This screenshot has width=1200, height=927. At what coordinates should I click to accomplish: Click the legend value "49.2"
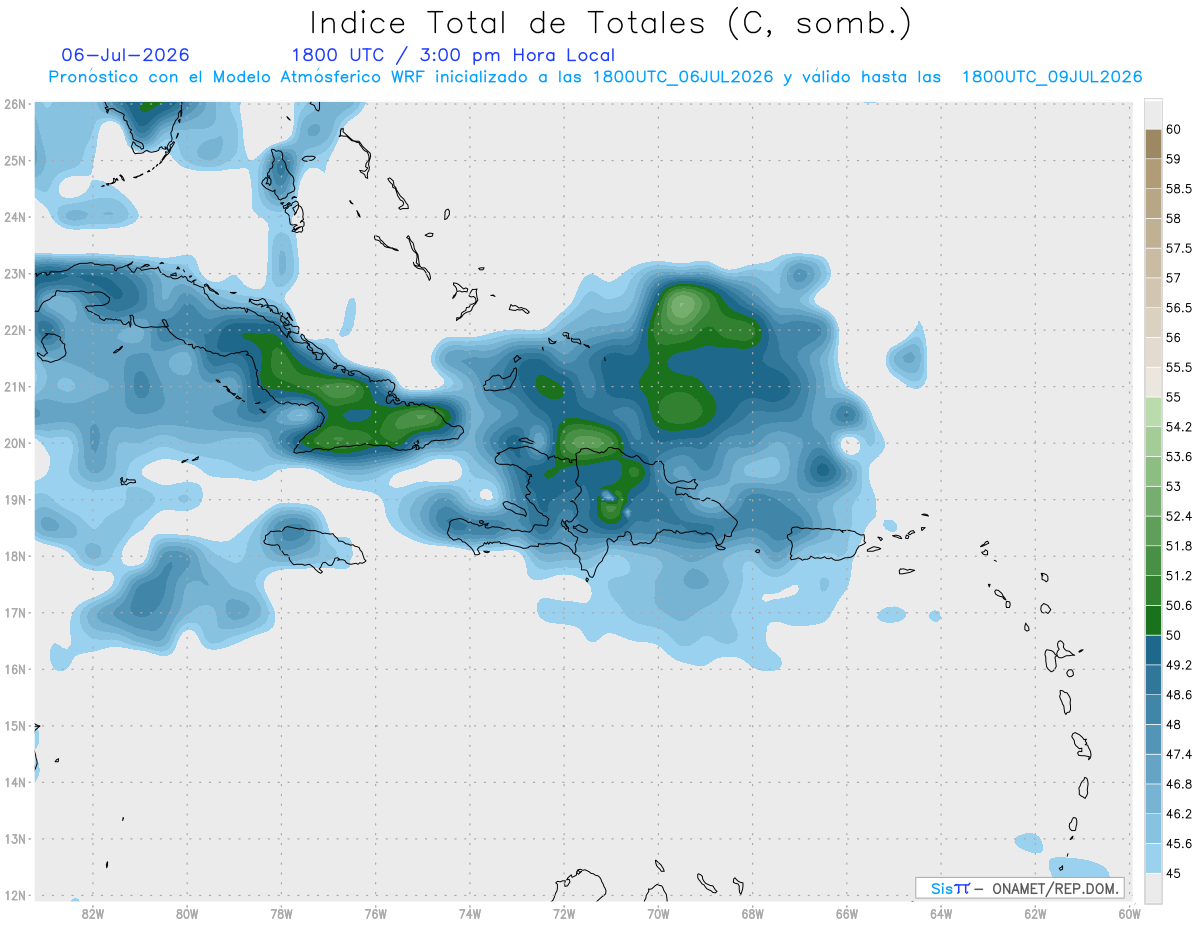click(x=1179, y=665)
